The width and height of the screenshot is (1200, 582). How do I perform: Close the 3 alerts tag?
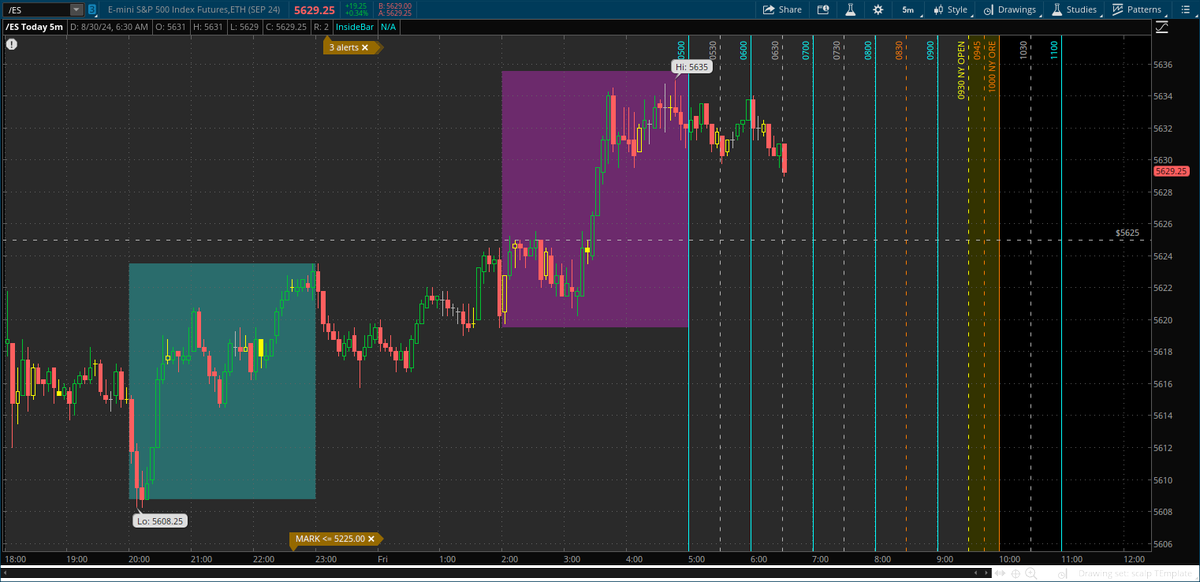coord(365,47)
